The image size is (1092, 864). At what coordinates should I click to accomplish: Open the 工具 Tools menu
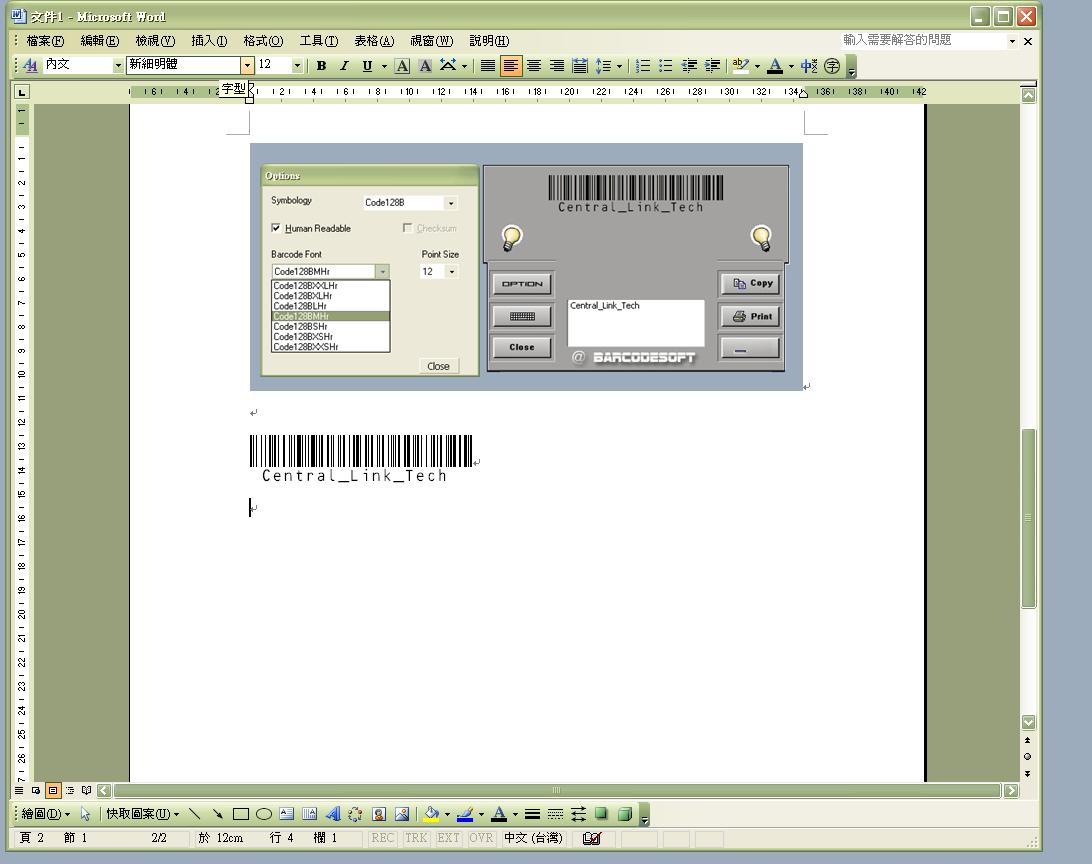319,41
